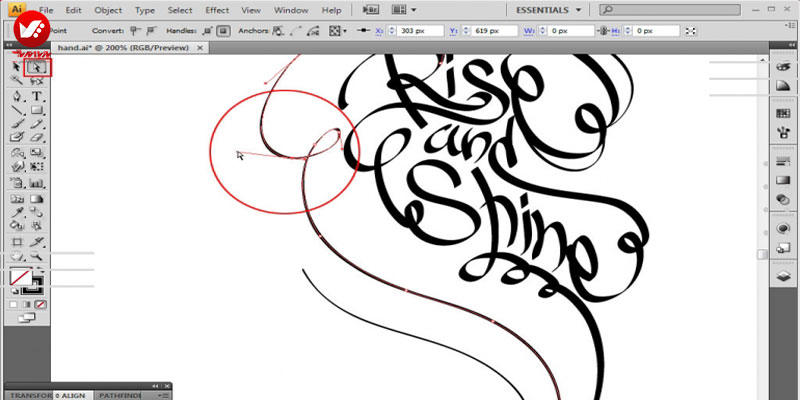
Task: Open the Type menu
Action: [x=145, y=10]
